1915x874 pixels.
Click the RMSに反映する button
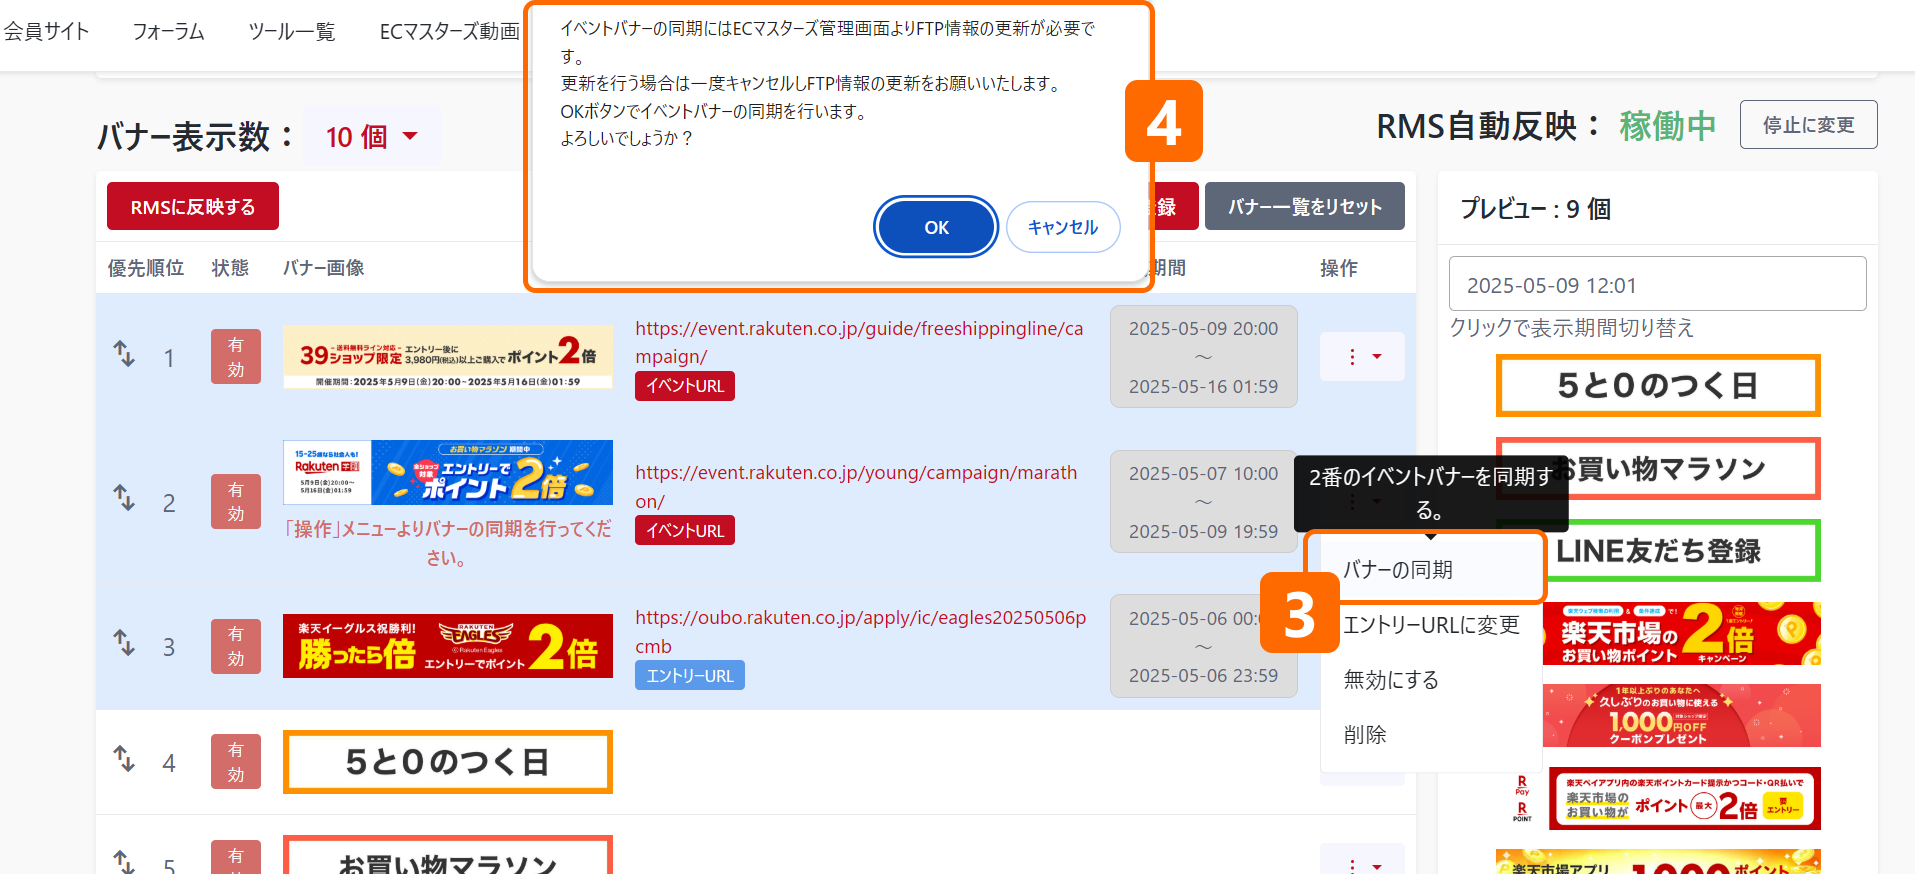point(193,206)
